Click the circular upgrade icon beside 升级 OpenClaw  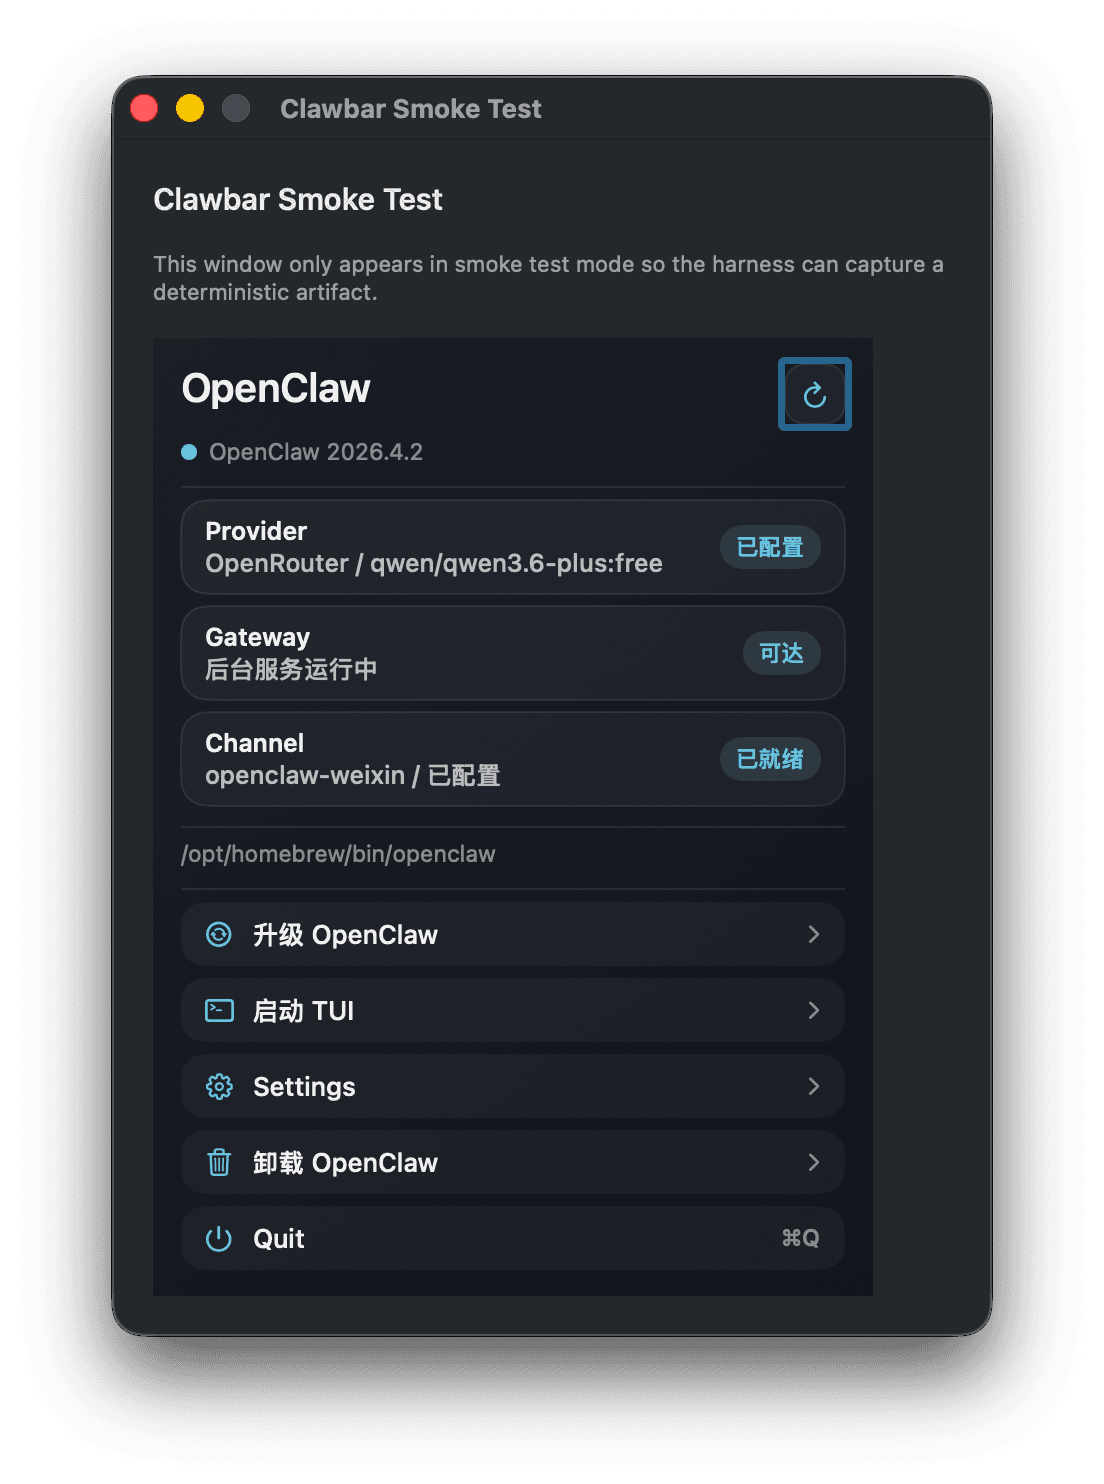tap(219, 934)
